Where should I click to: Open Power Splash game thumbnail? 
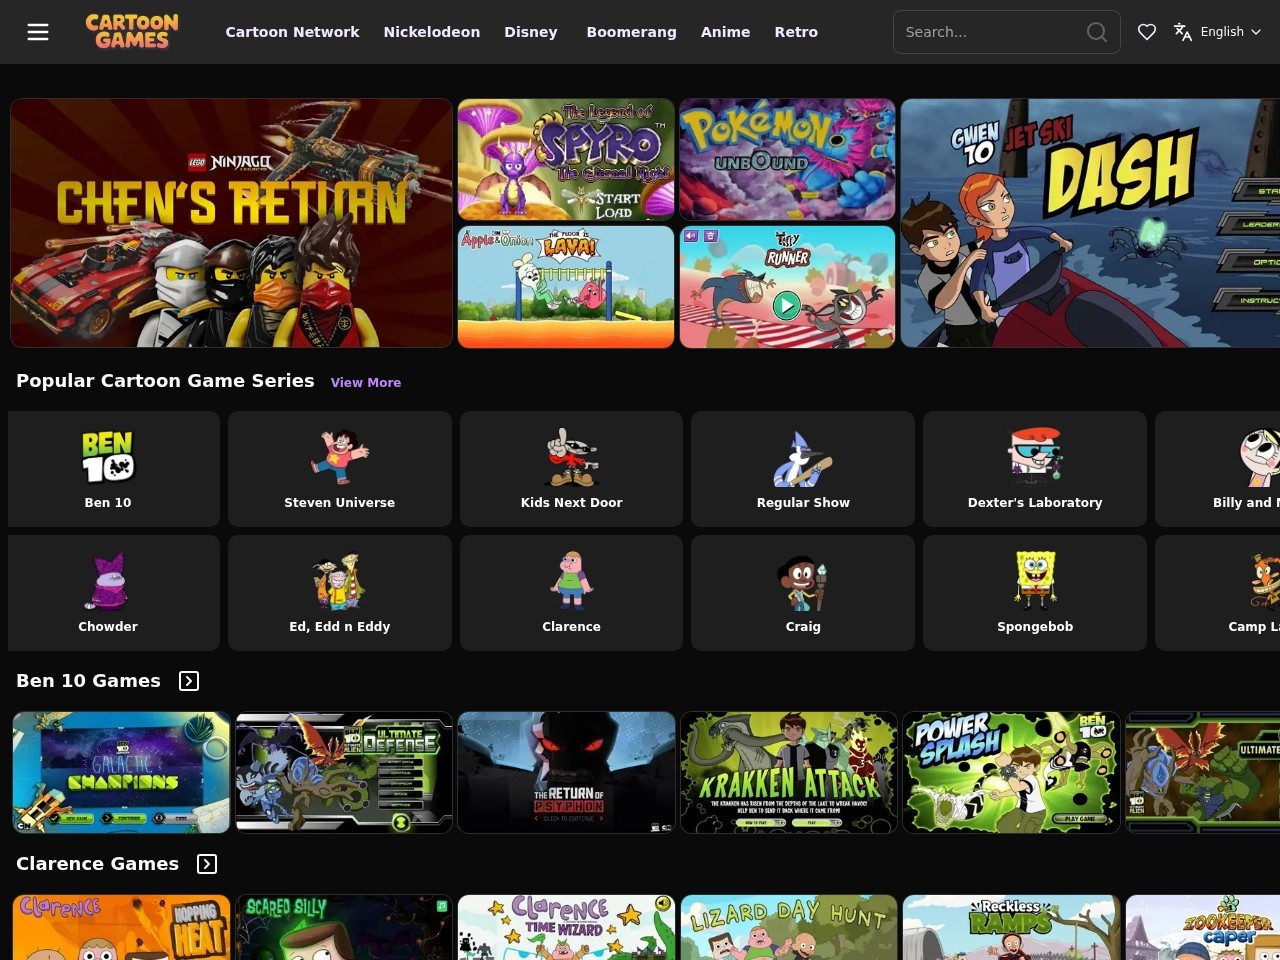tap(1011, 772)
